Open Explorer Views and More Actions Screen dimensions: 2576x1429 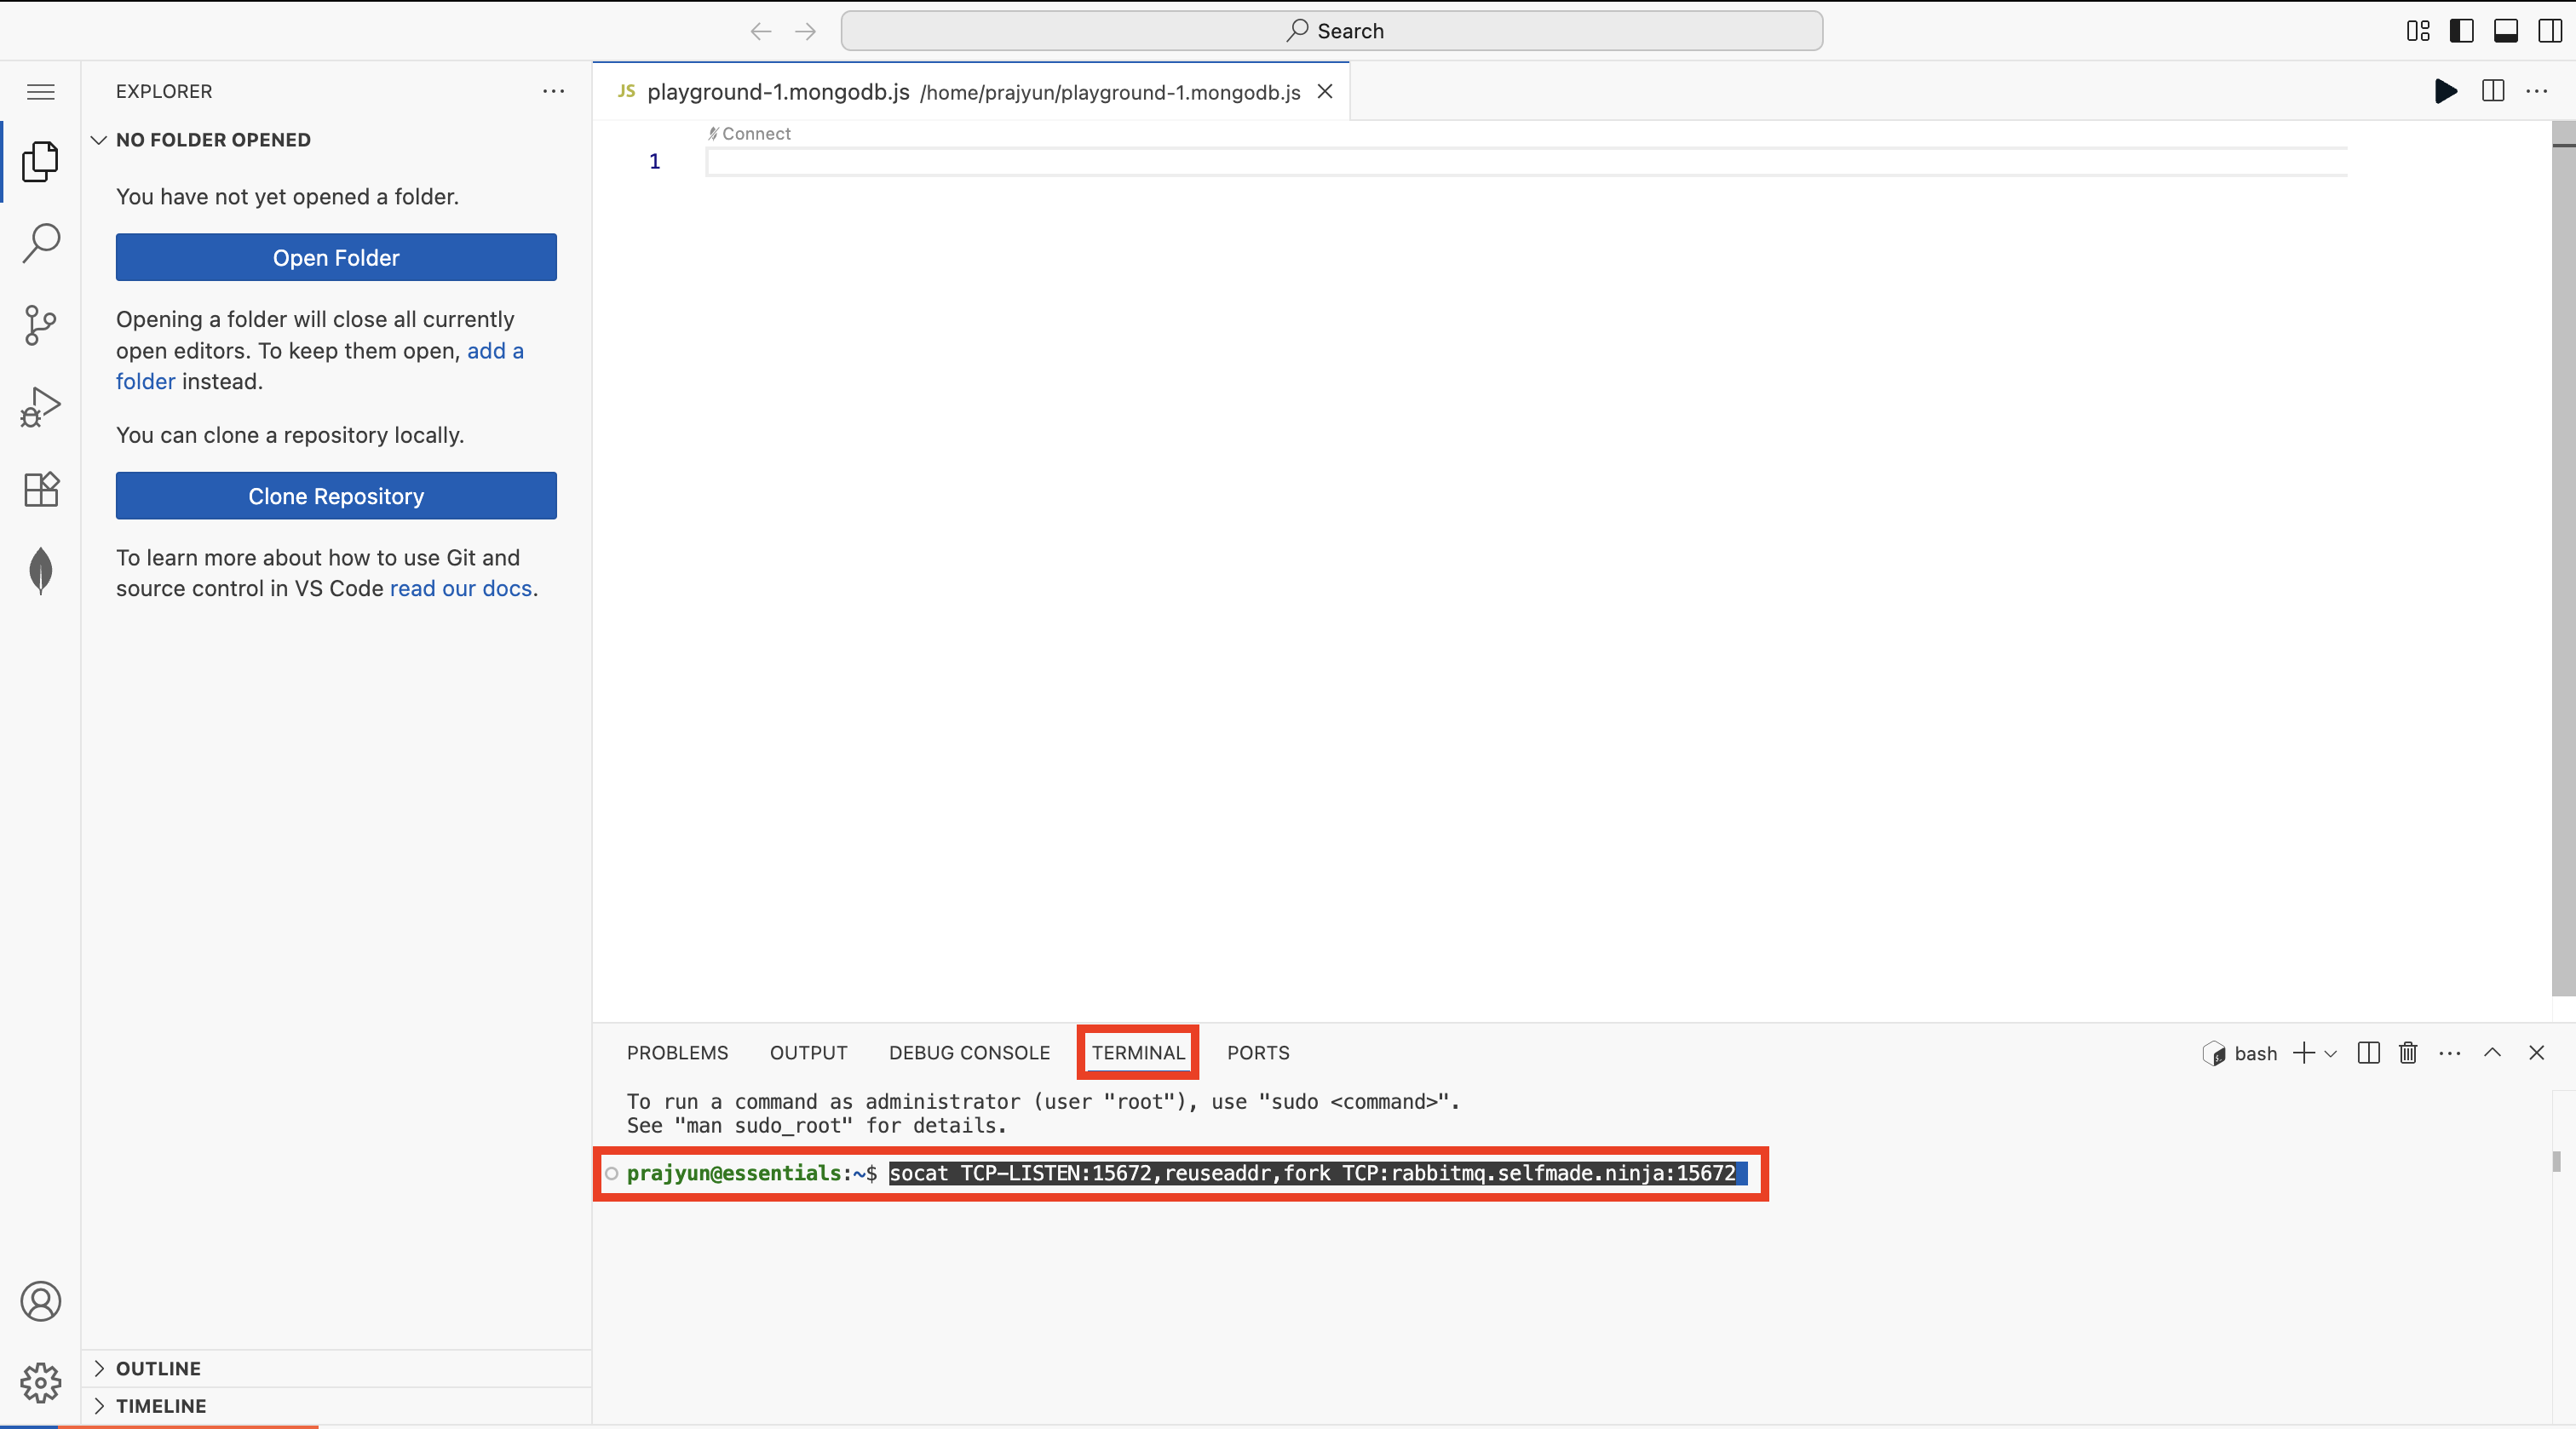[553, 91]
